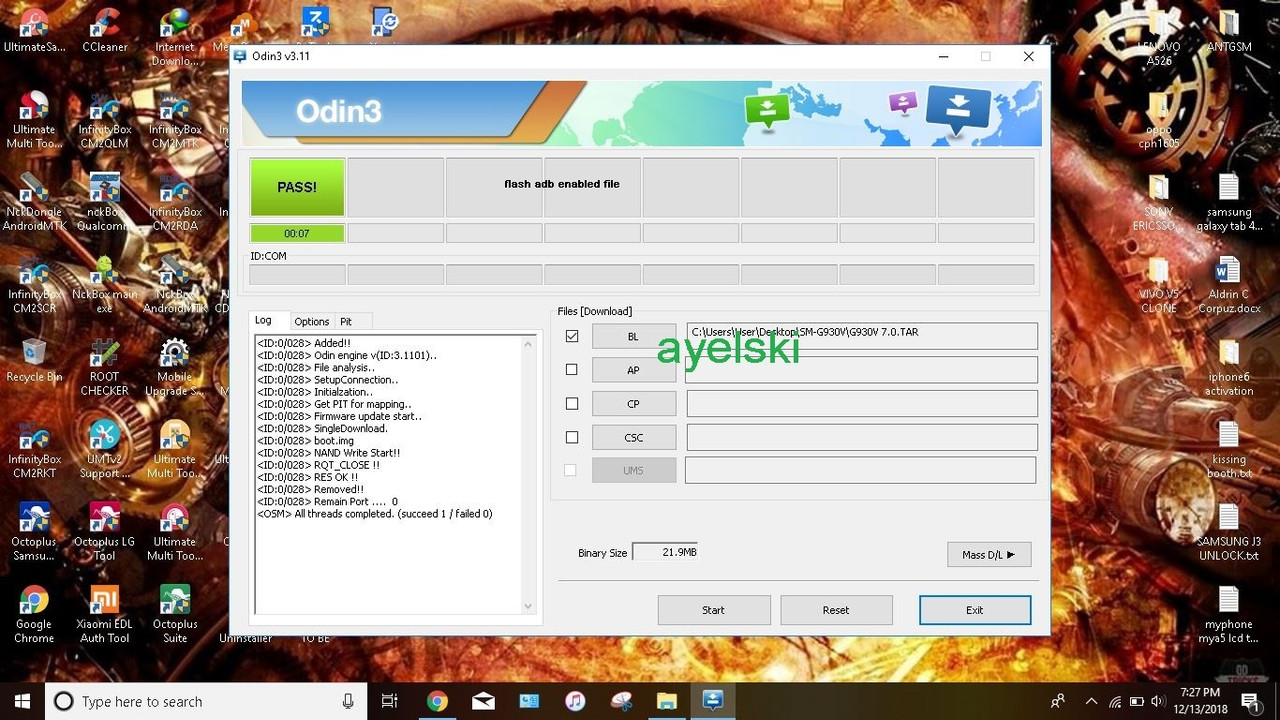Open the Mass D/L dropdown button
The width and height of the screenshot is (1280, 720).
pos(989,554)
